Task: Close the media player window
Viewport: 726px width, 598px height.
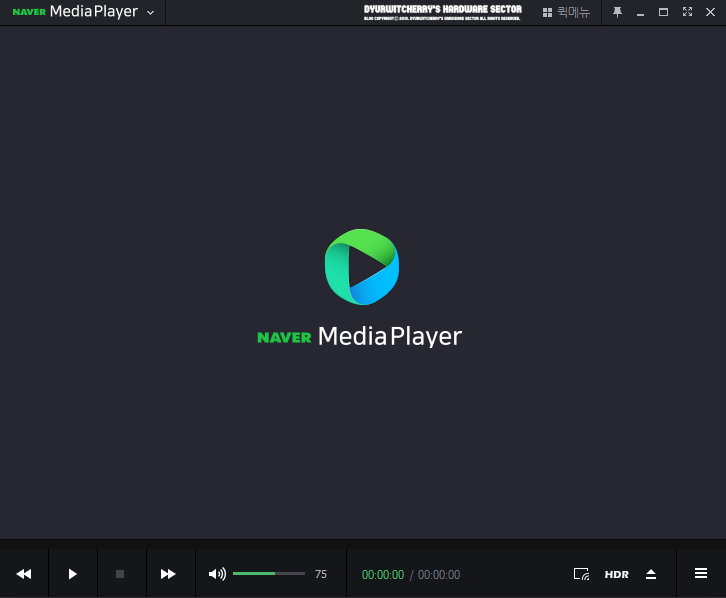Action: click(x=710, y=12)
